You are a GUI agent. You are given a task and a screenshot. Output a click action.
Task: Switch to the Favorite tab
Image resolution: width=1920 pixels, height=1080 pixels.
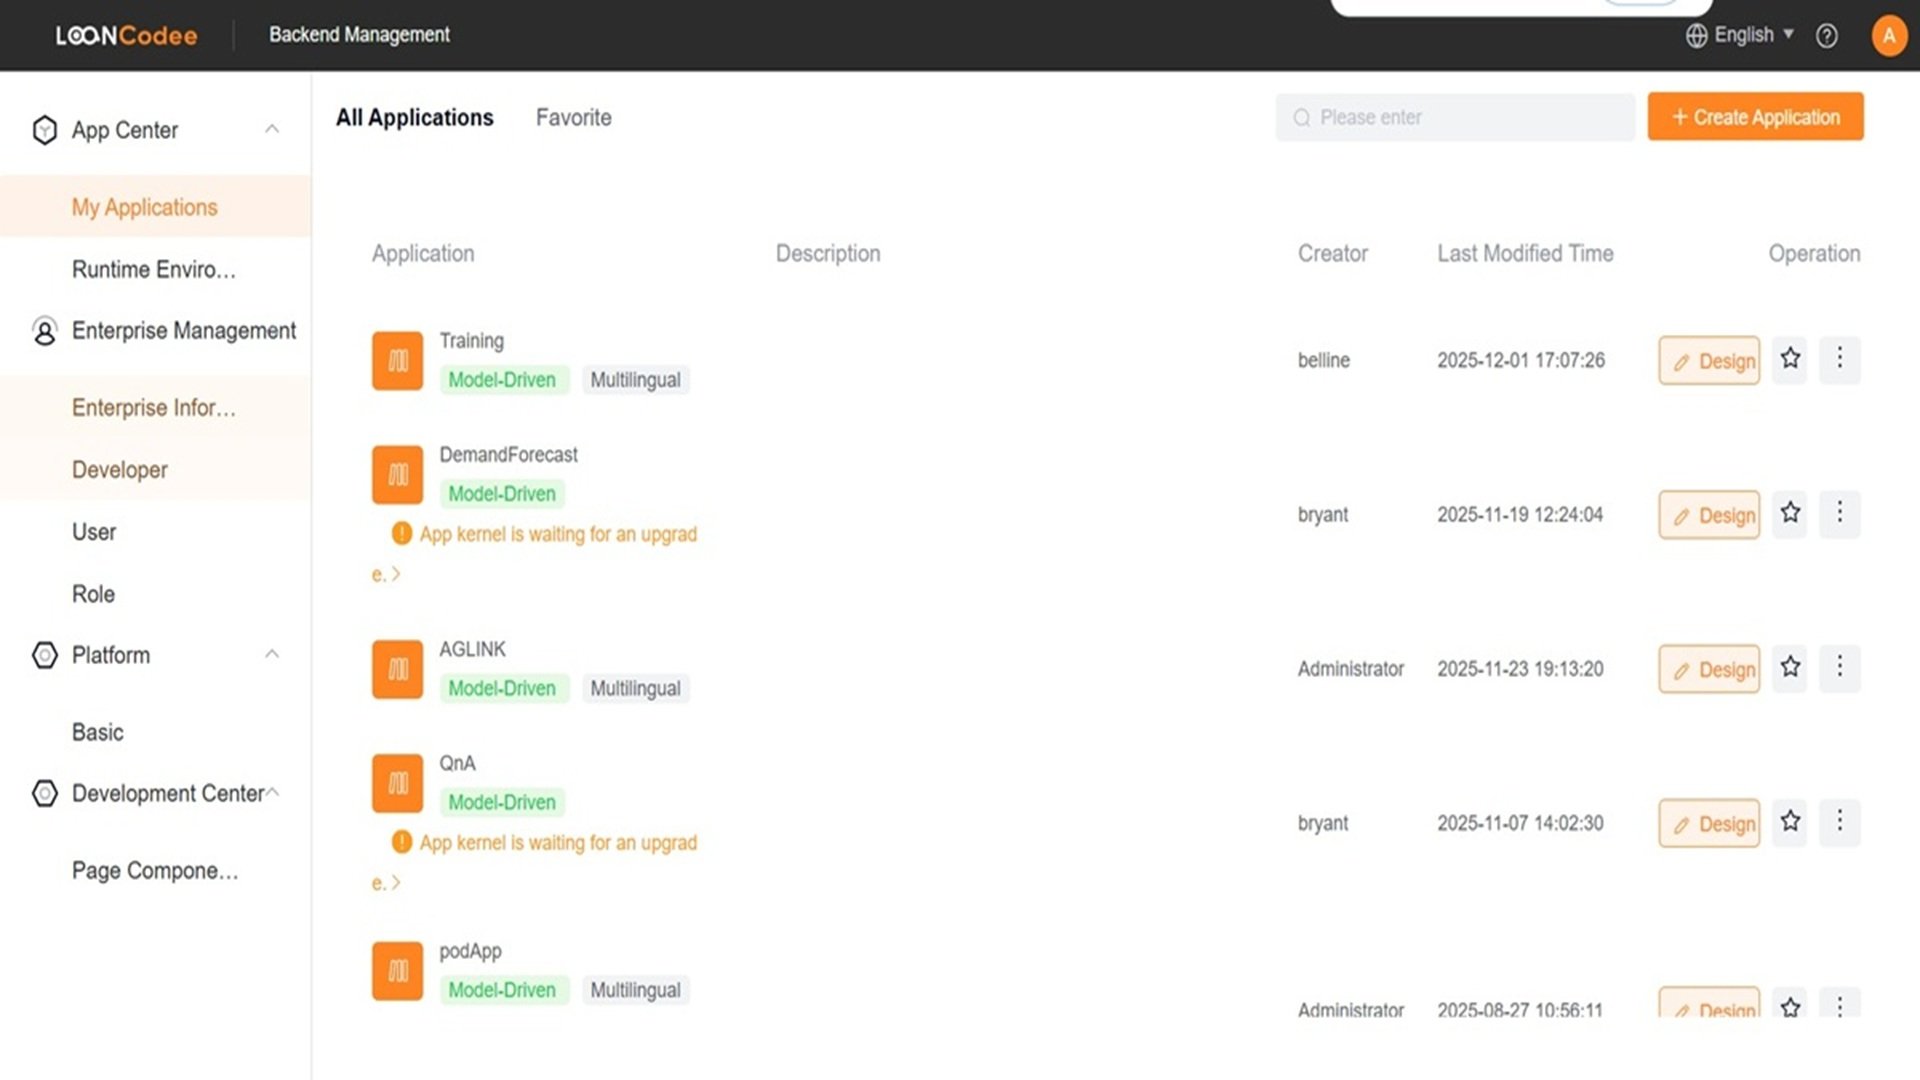[573, 117]
